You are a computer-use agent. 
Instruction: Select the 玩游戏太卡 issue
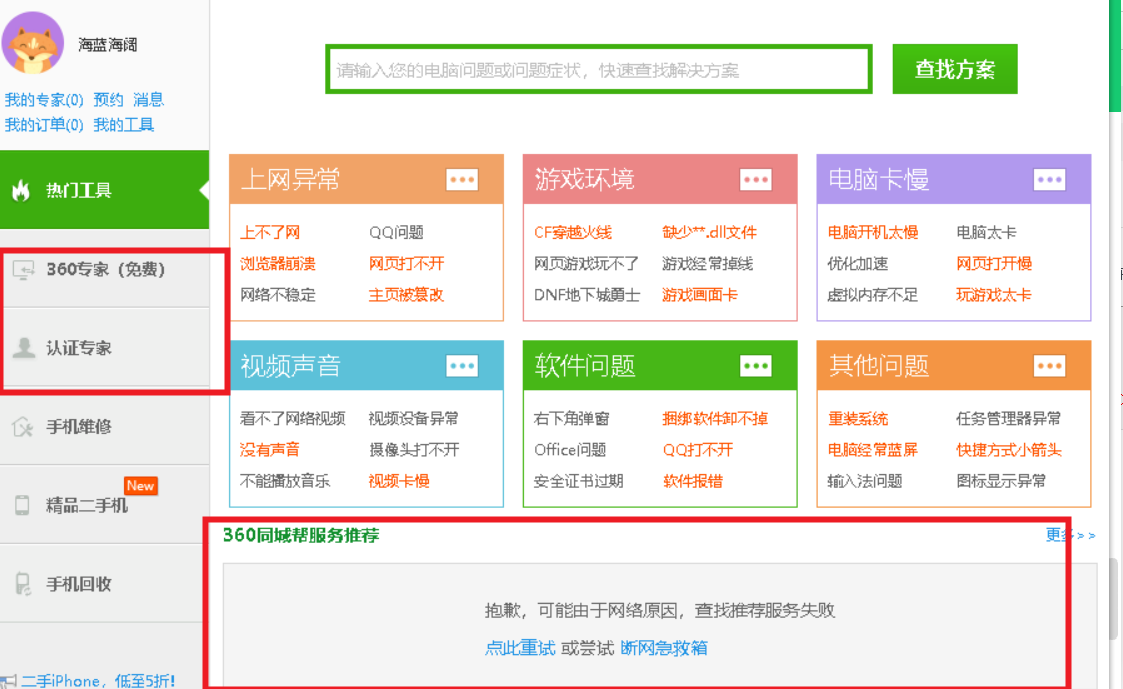(993, 294)
